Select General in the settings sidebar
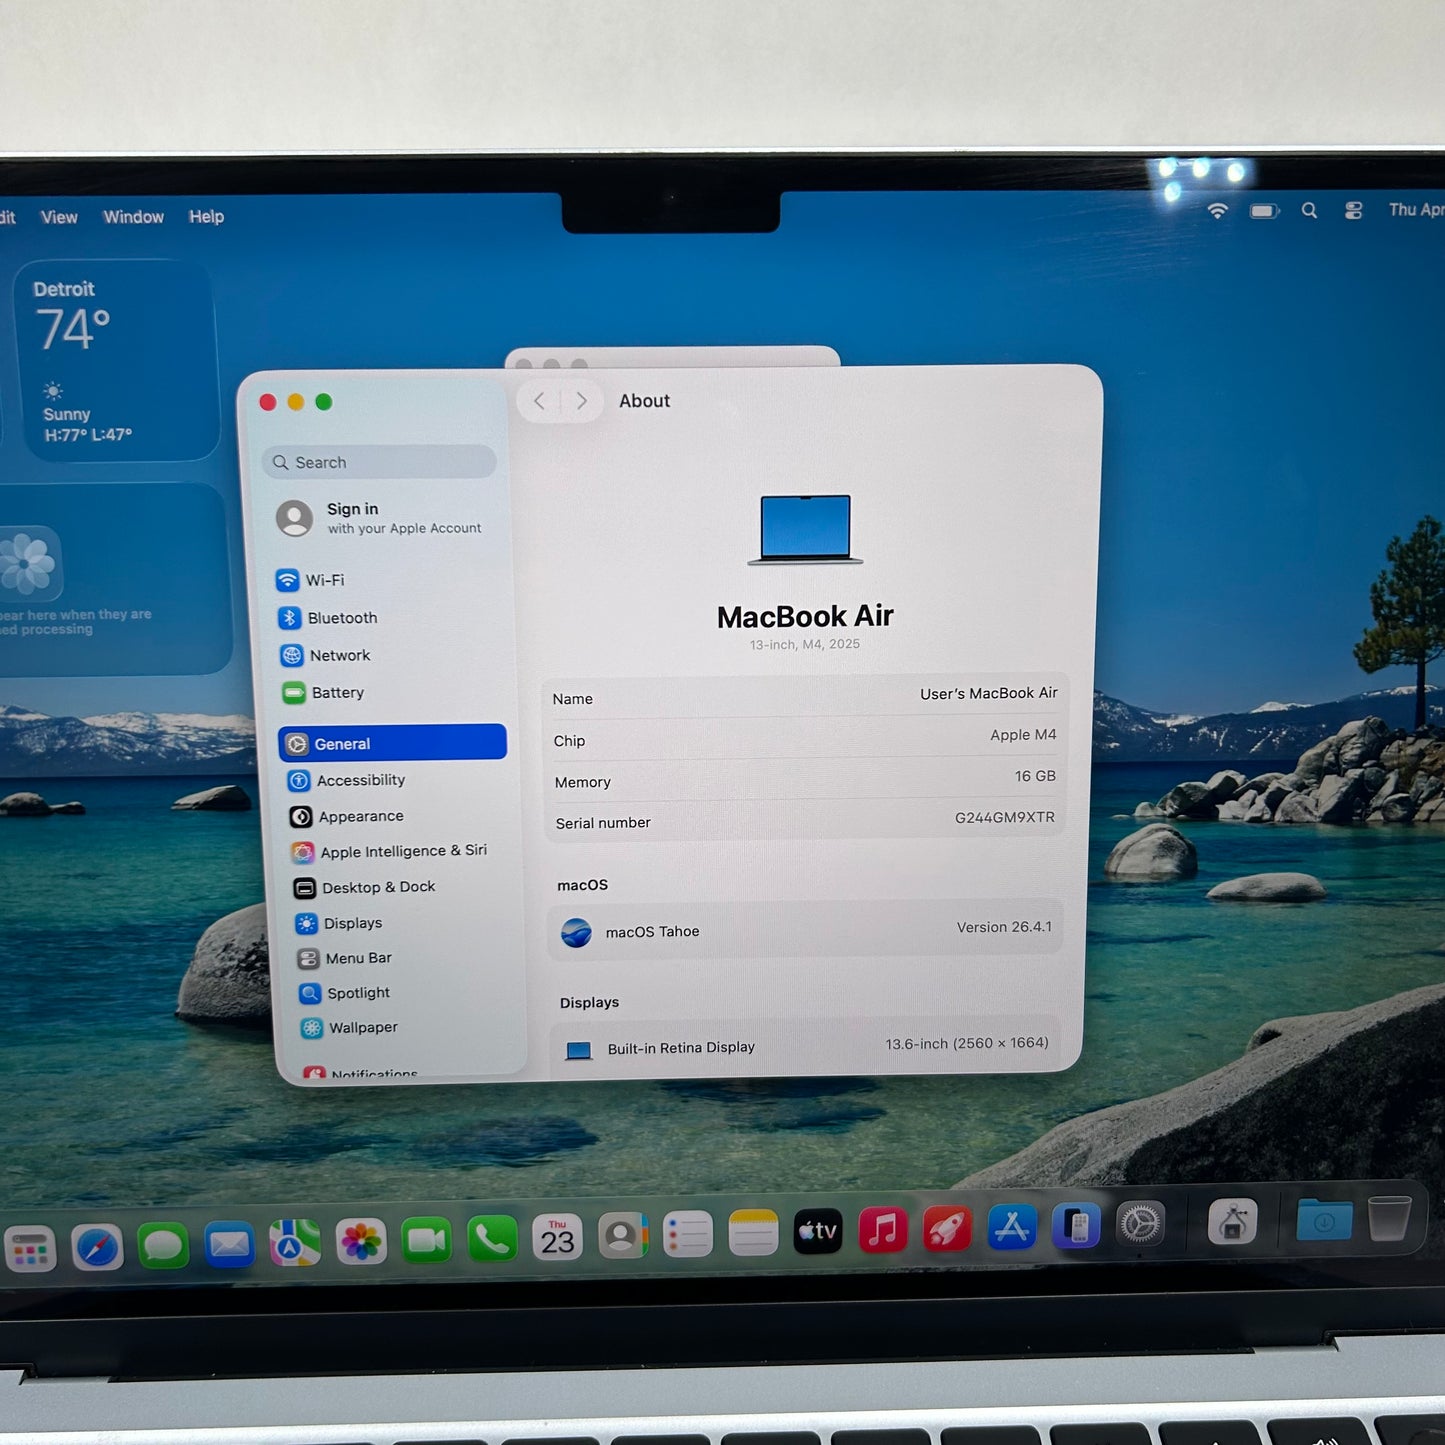 [393, 743]
